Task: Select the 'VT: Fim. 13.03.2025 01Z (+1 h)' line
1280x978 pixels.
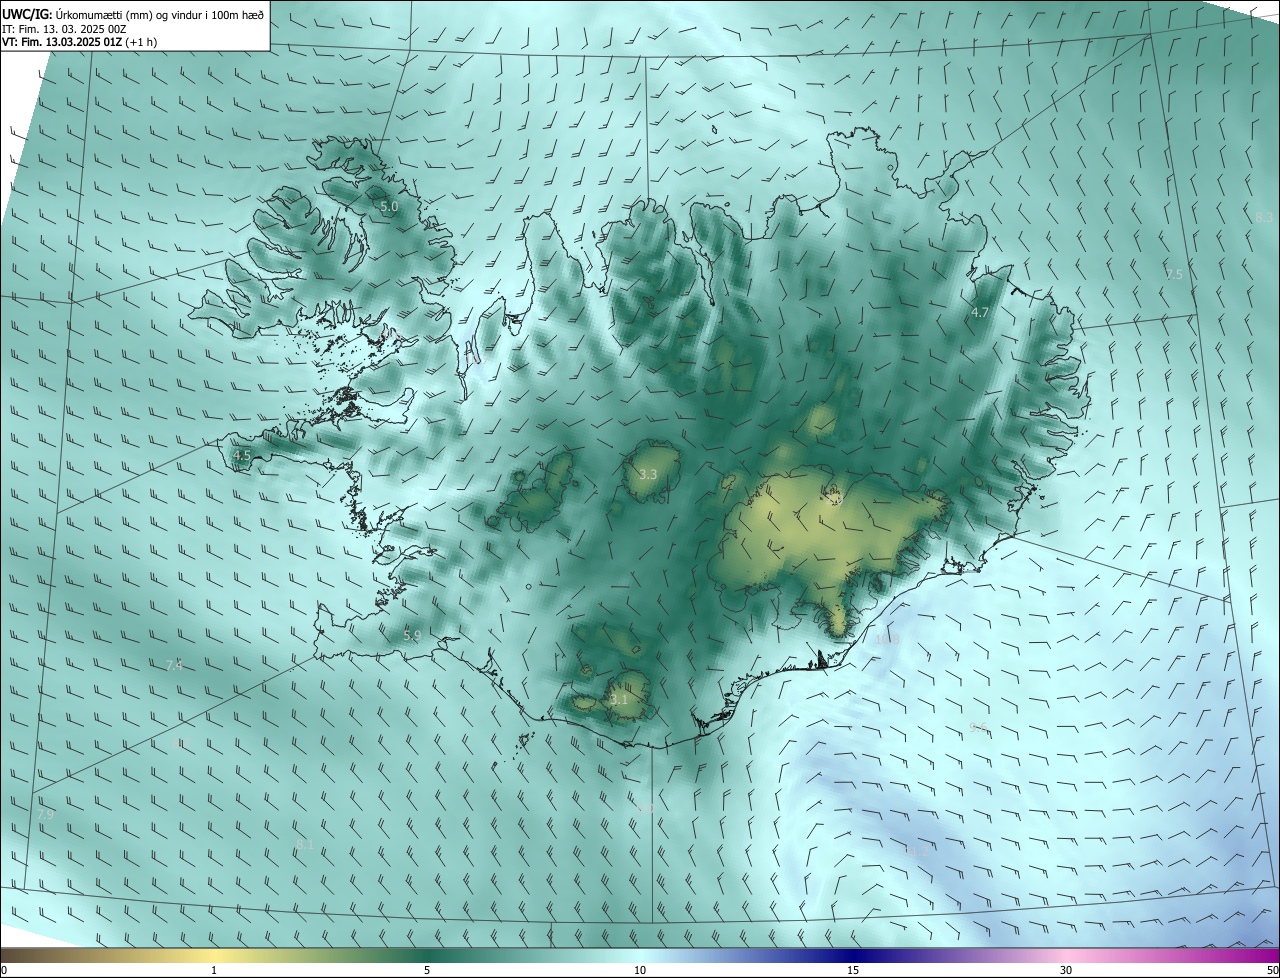Action: 80,42
